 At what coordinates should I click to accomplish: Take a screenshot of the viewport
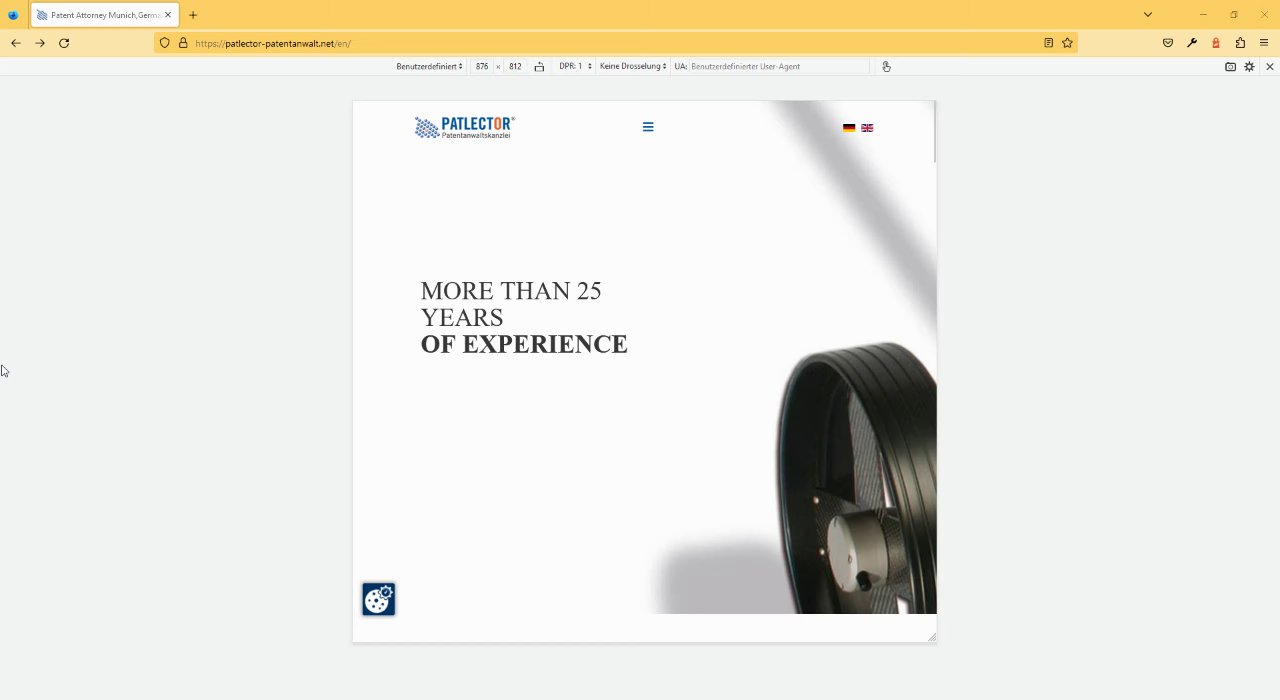click(x=1230, y=66)
